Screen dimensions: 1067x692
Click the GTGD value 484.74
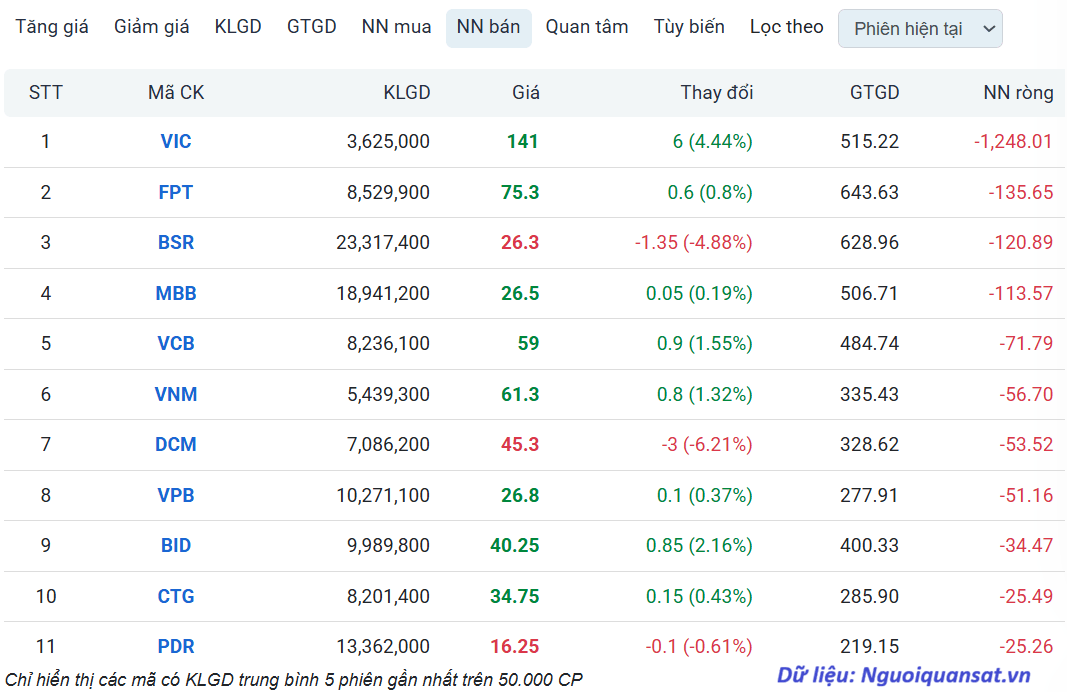tap(869, 343)
